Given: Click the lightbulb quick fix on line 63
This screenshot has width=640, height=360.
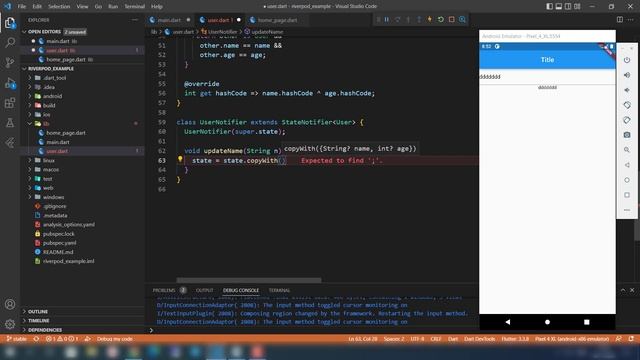Looking at the screenshot, I should (180, 159).
